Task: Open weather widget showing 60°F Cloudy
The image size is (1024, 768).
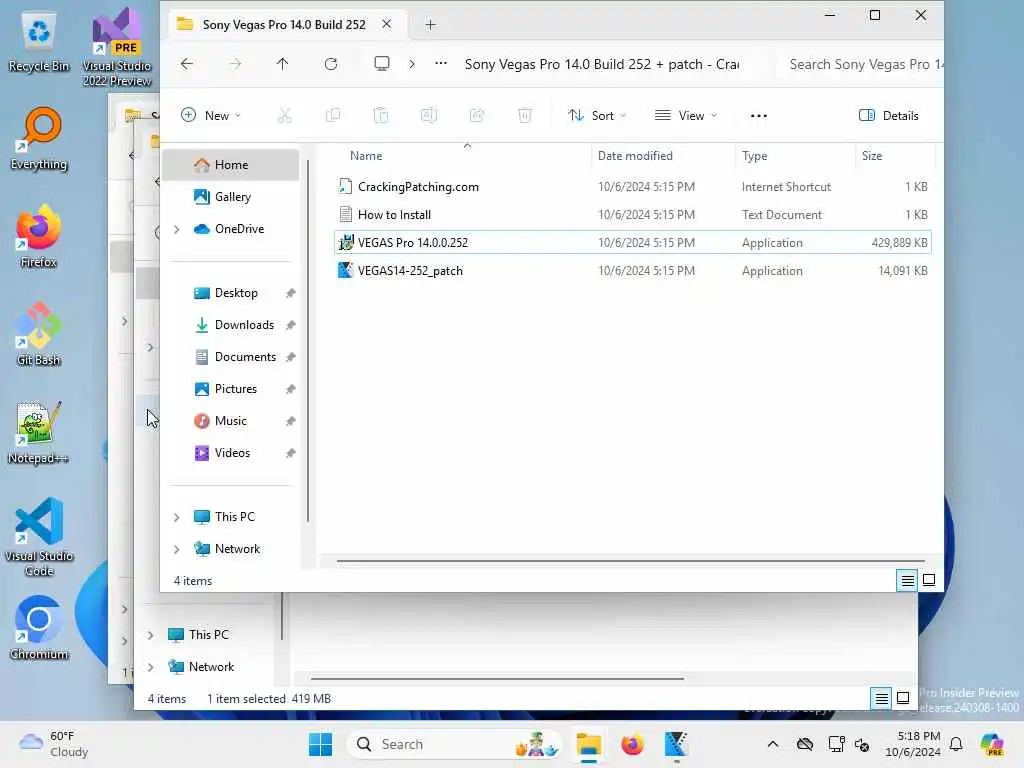Action: [54, 744]
